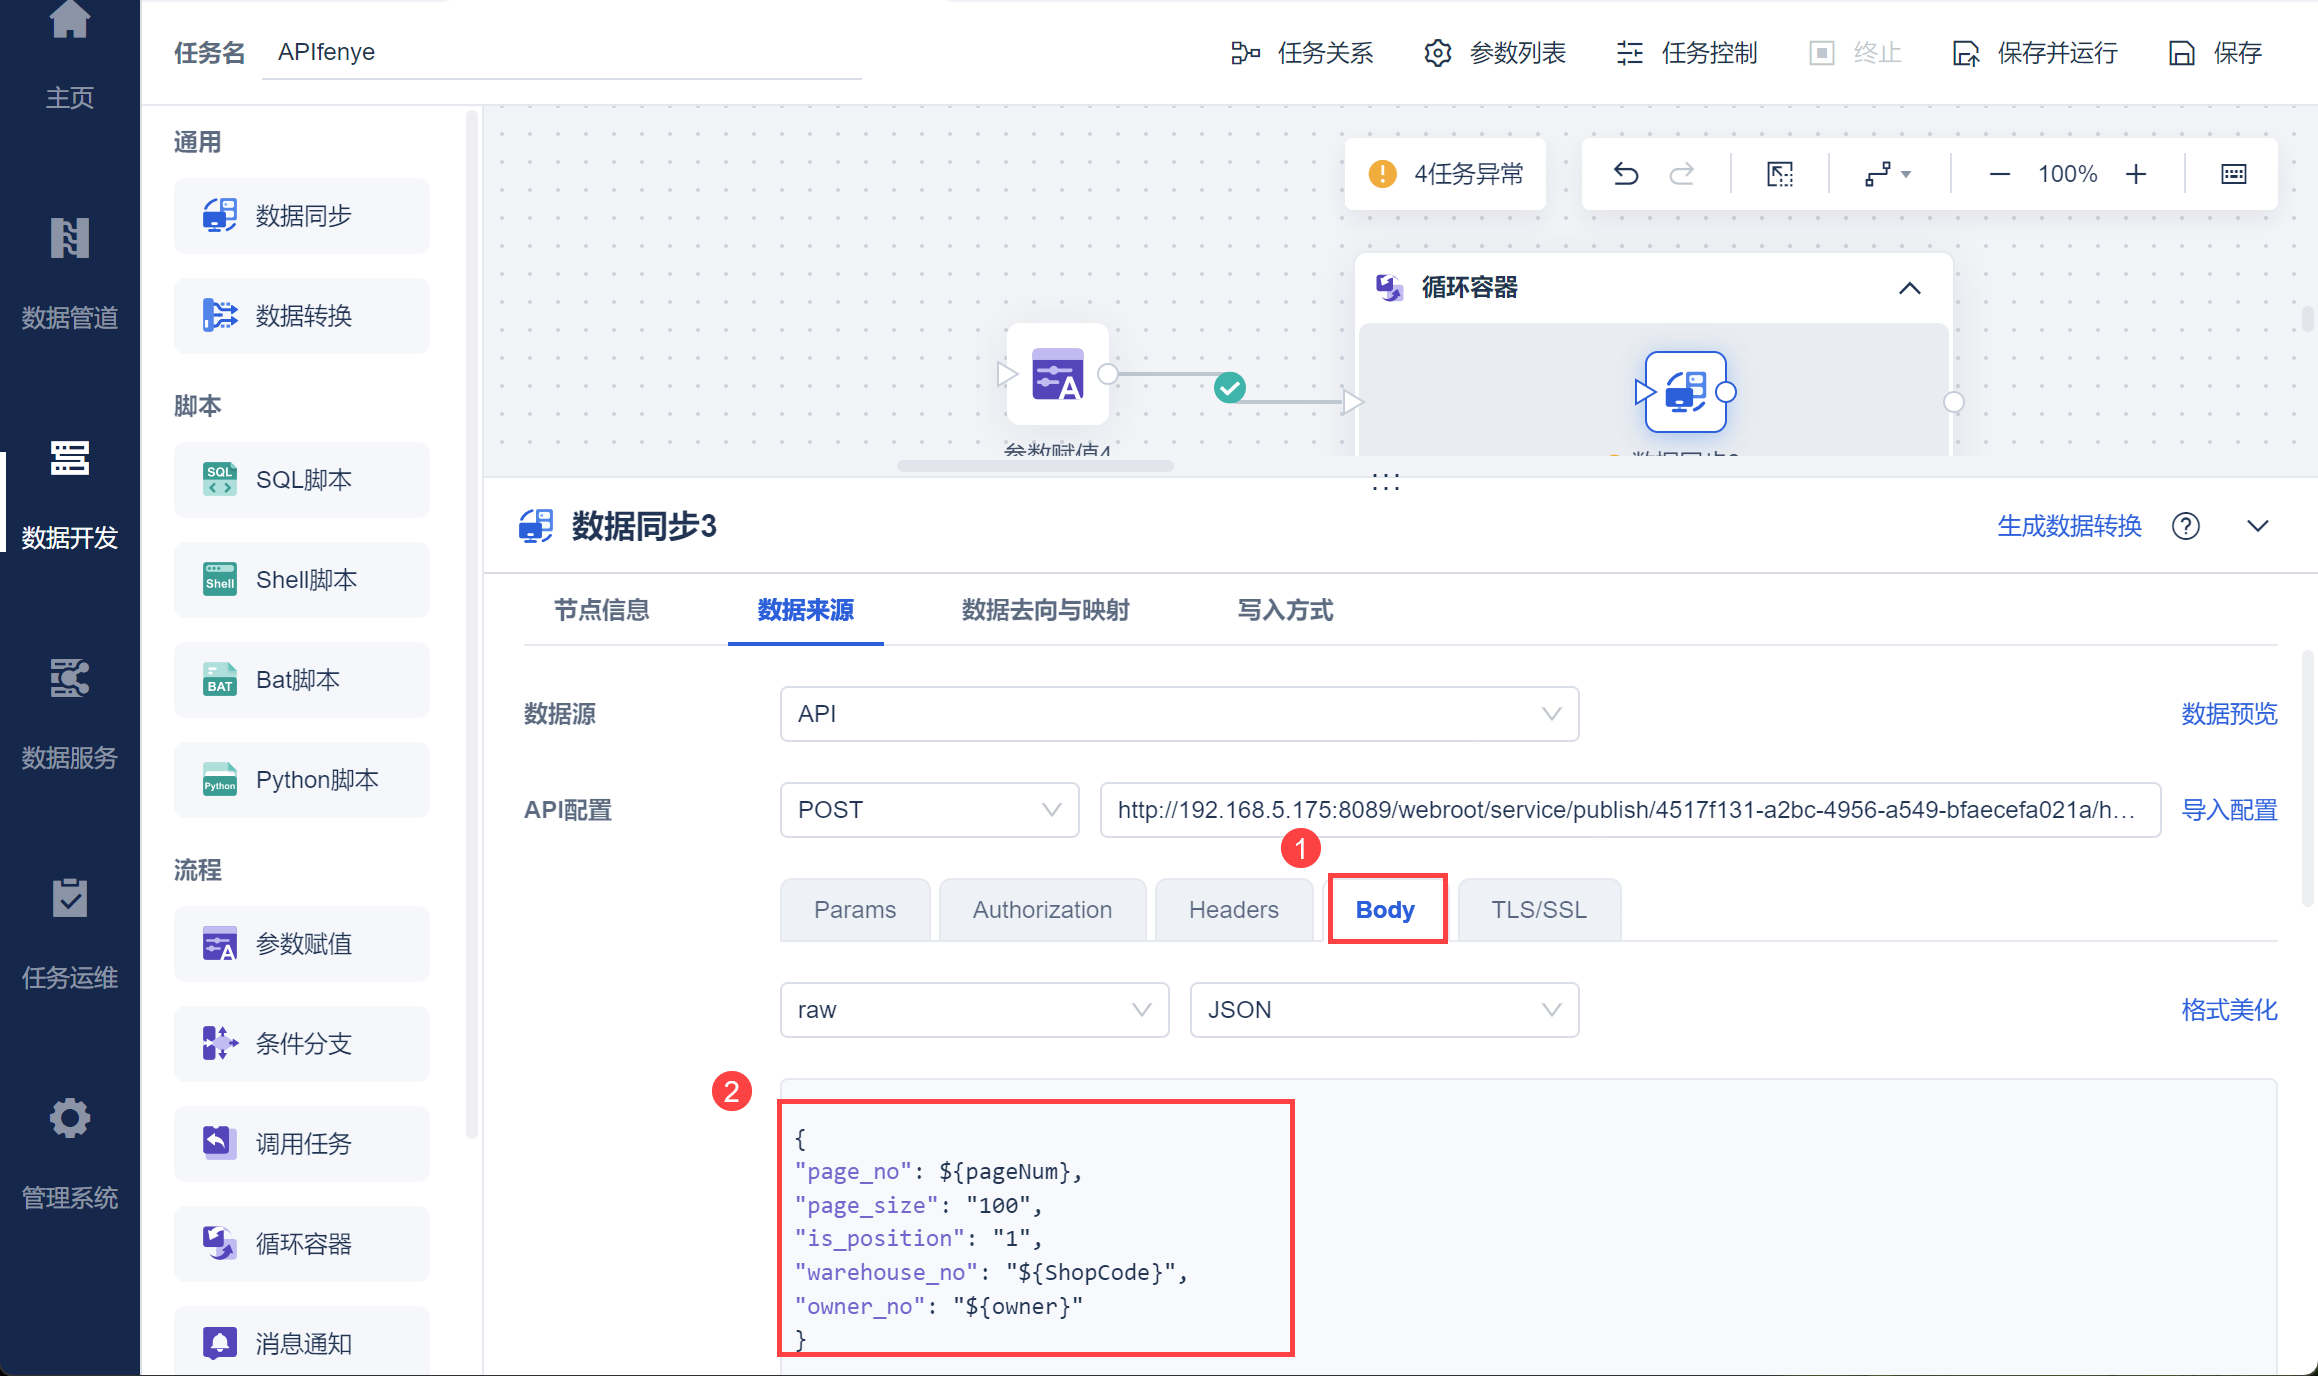Image resolution: width=2318 pixels, height=1376 pixels.
Task: Click the 格式美化 link
Action: 2229,1010
